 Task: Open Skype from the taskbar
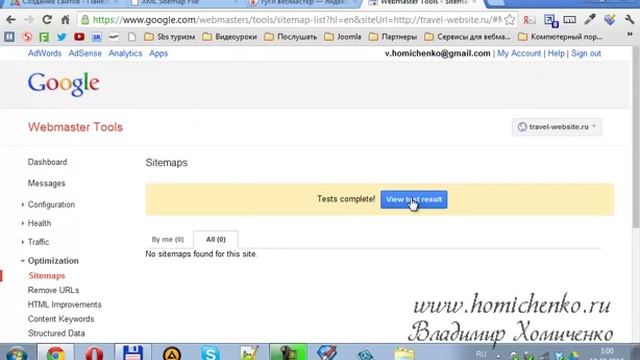coord(210,353)
